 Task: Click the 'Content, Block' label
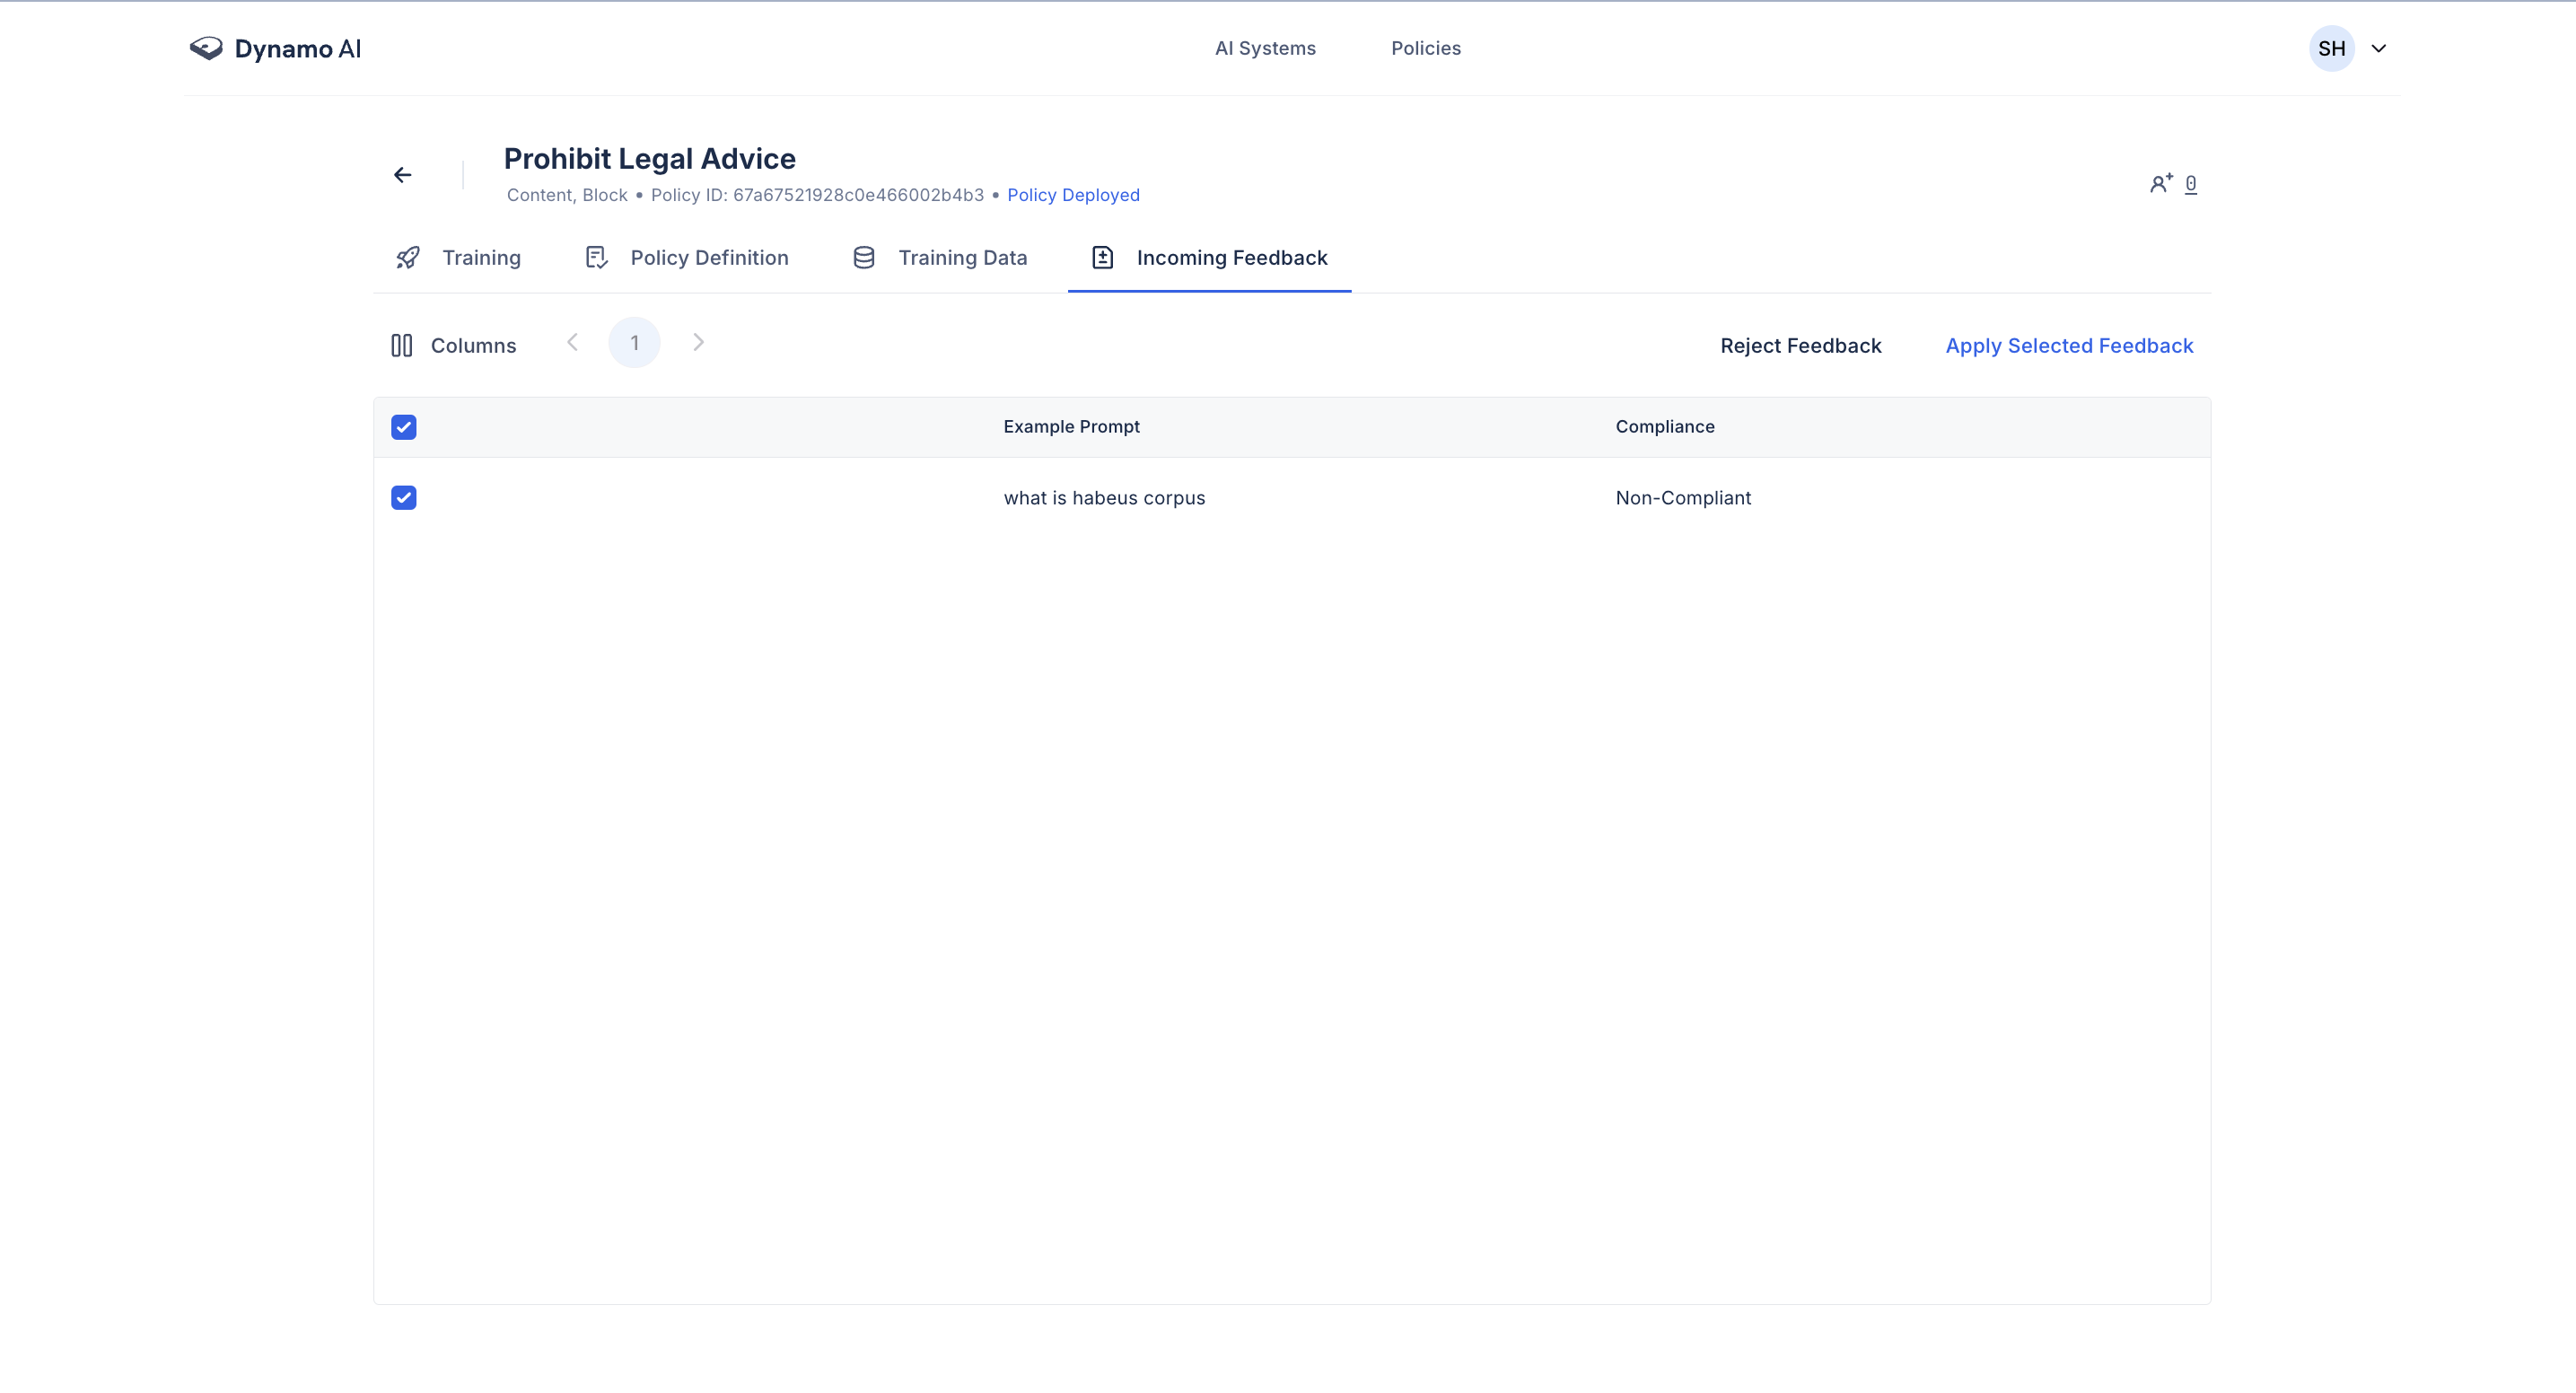coord(567,195)
